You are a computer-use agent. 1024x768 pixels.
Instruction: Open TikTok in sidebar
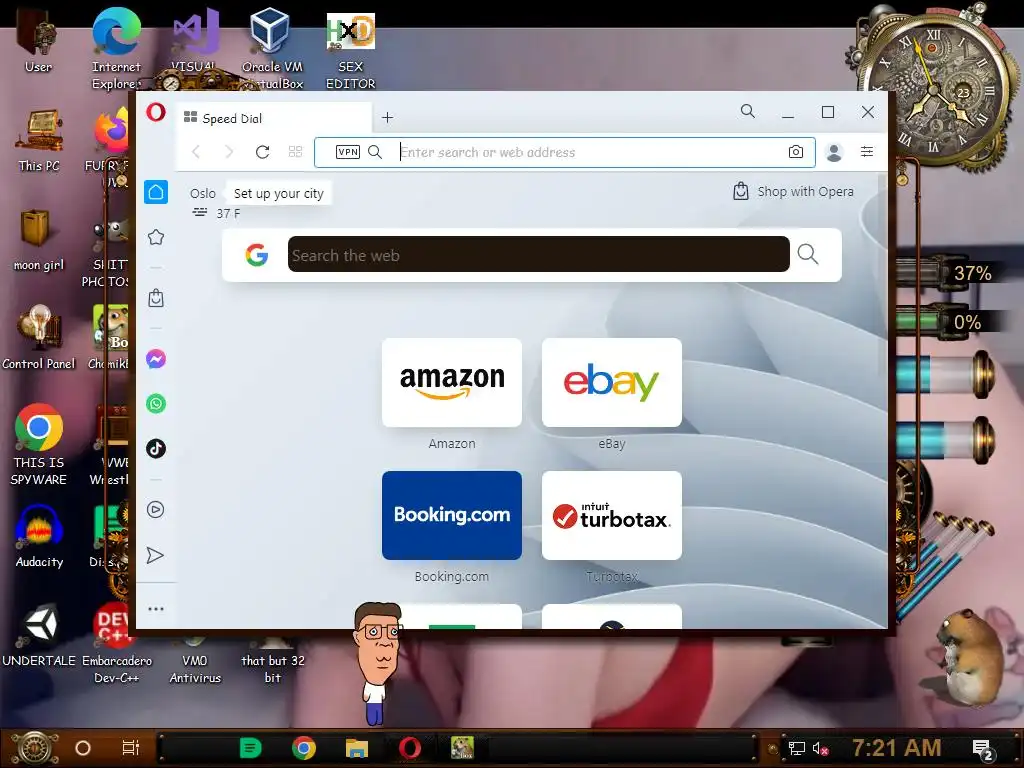click(x=156, y=449)
